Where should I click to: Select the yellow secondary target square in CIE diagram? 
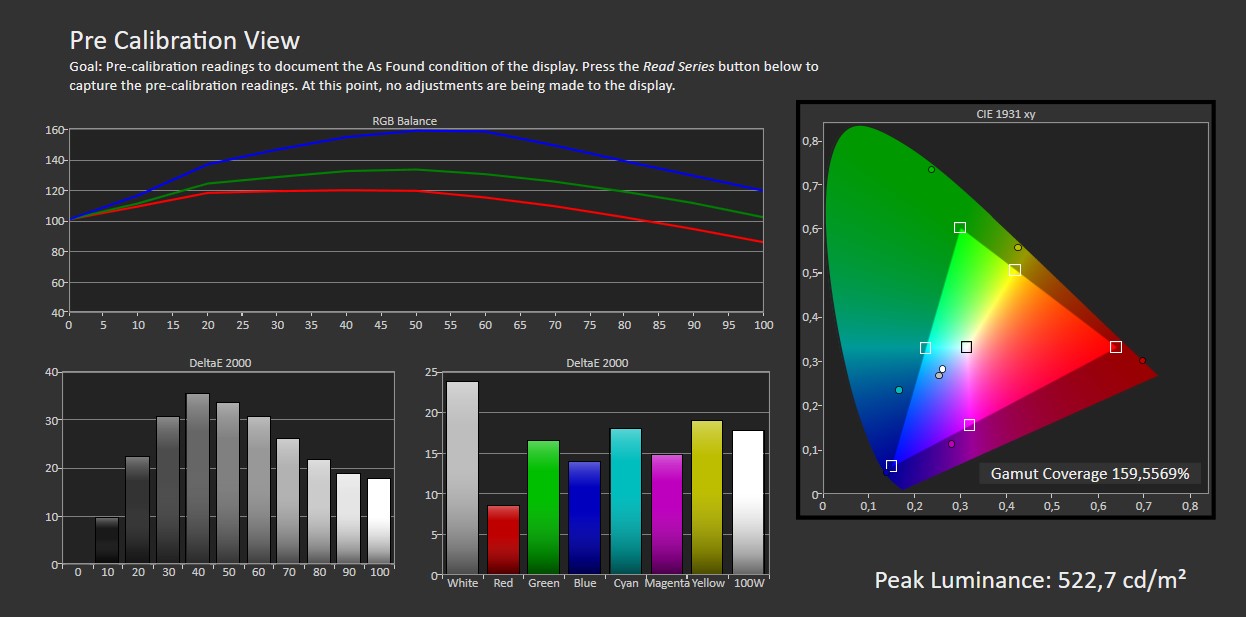pyautogui.click(x=1015, y=270)
